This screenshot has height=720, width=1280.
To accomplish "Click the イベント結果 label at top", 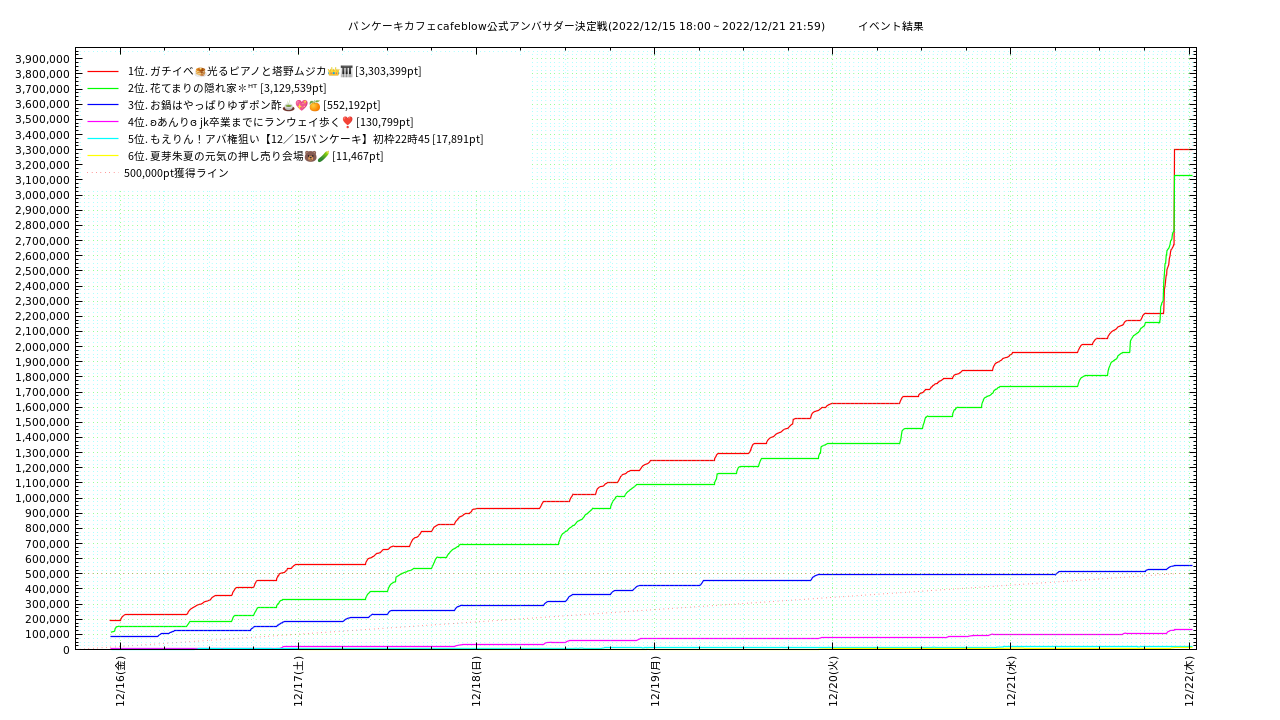I will click(890, 26).
